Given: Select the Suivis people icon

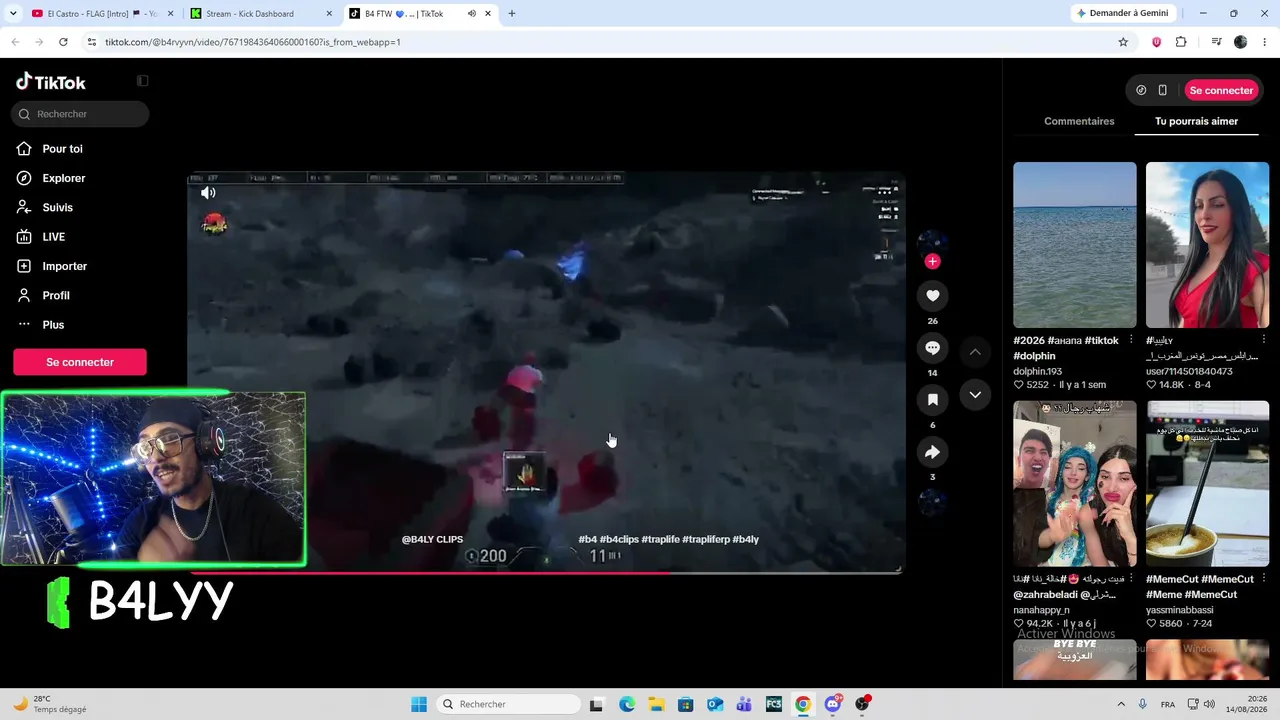Looking at the screenshot, I should (24, 207).
